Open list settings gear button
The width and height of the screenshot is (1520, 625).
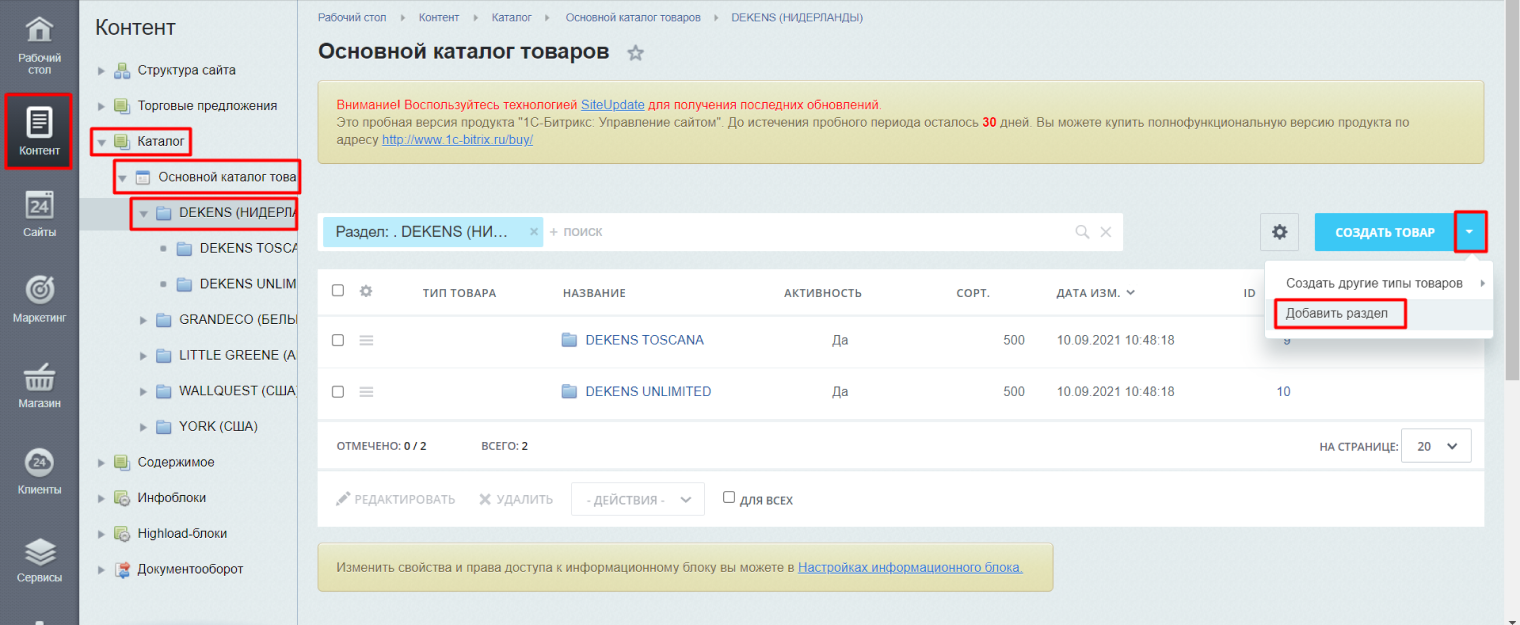1279,232
